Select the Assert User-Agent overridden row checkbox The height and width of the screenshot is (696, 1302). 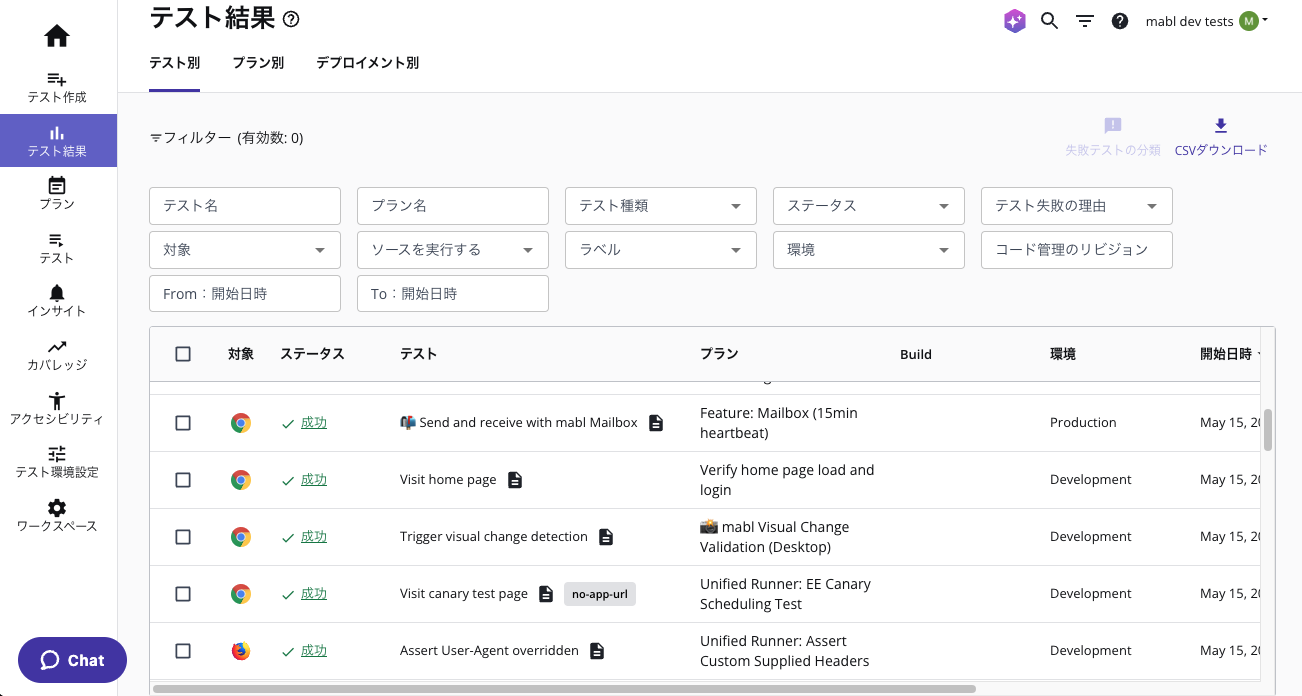(183, 651)
